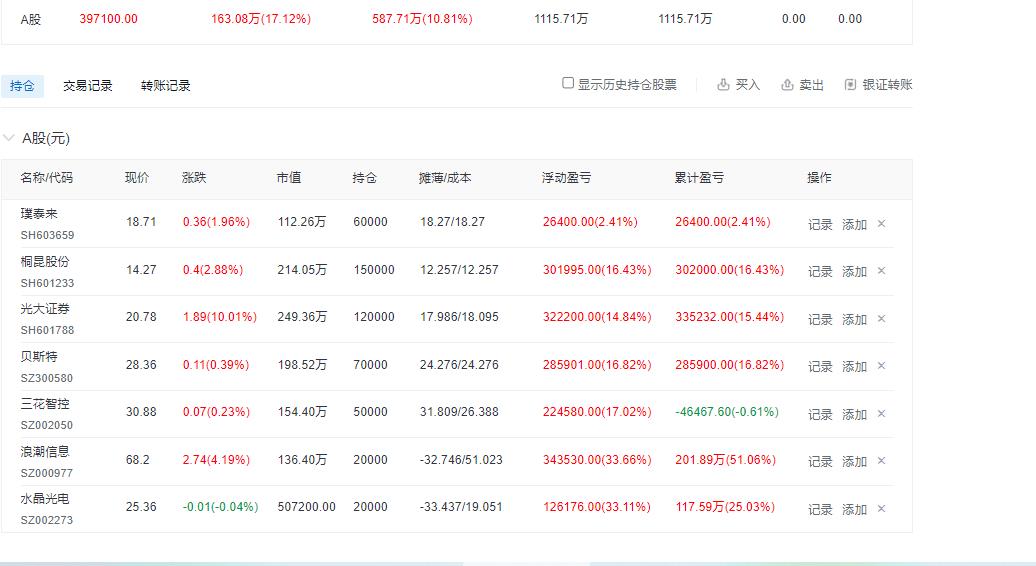
Task: Remove the 光大证券 row with its X icon
Action: [x=881, y=319]
